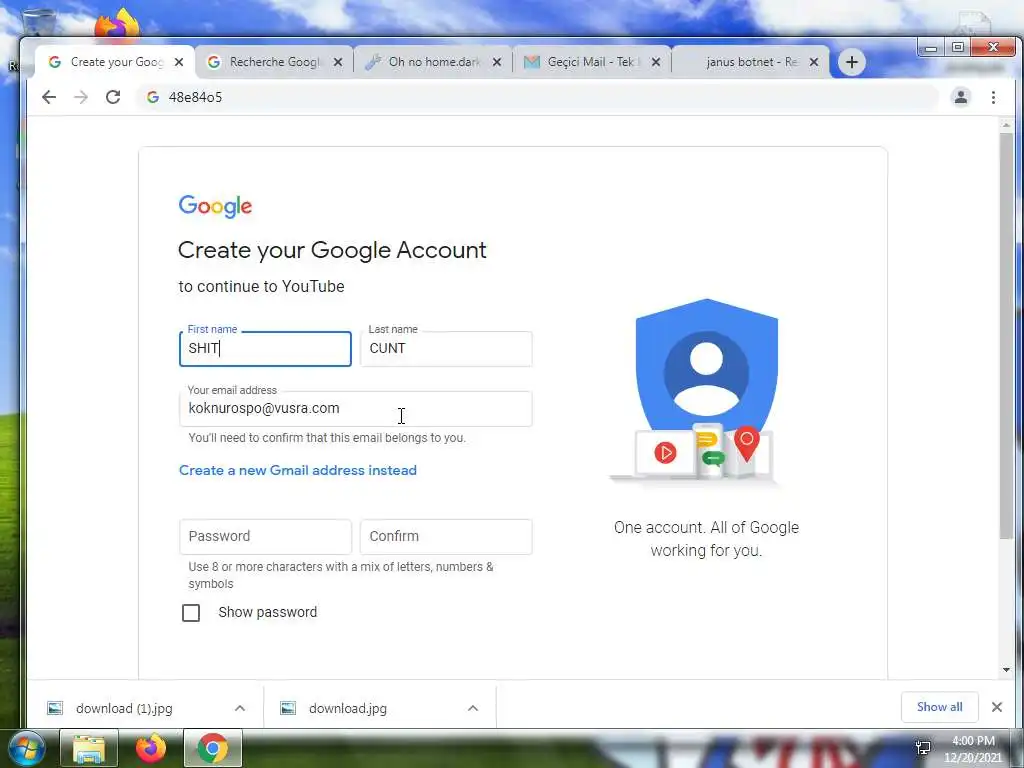This screenshot has height=768, width=1024.
Task: Switch to the 'Recherche Google' tab
Action: tap(274, 62)
